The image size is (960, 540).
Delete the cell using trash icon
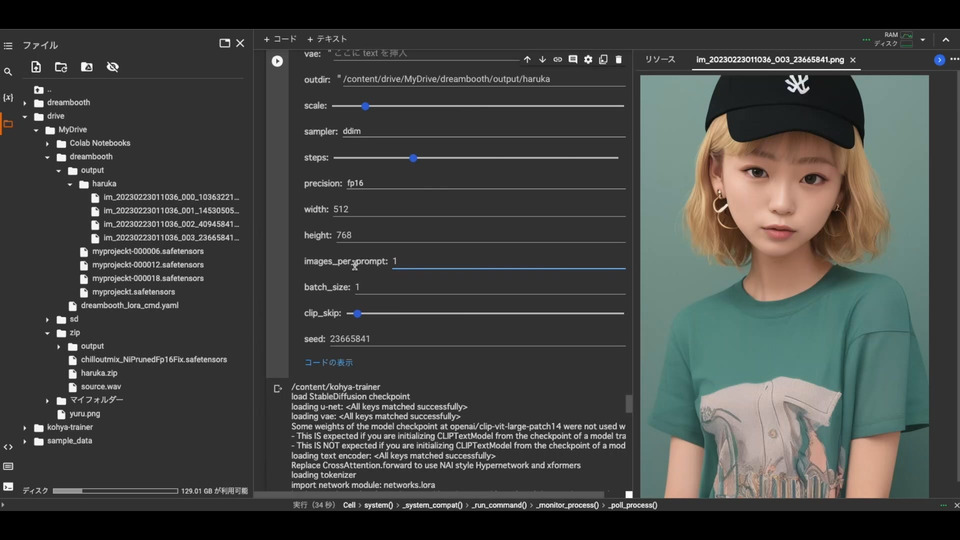[618, 60]
